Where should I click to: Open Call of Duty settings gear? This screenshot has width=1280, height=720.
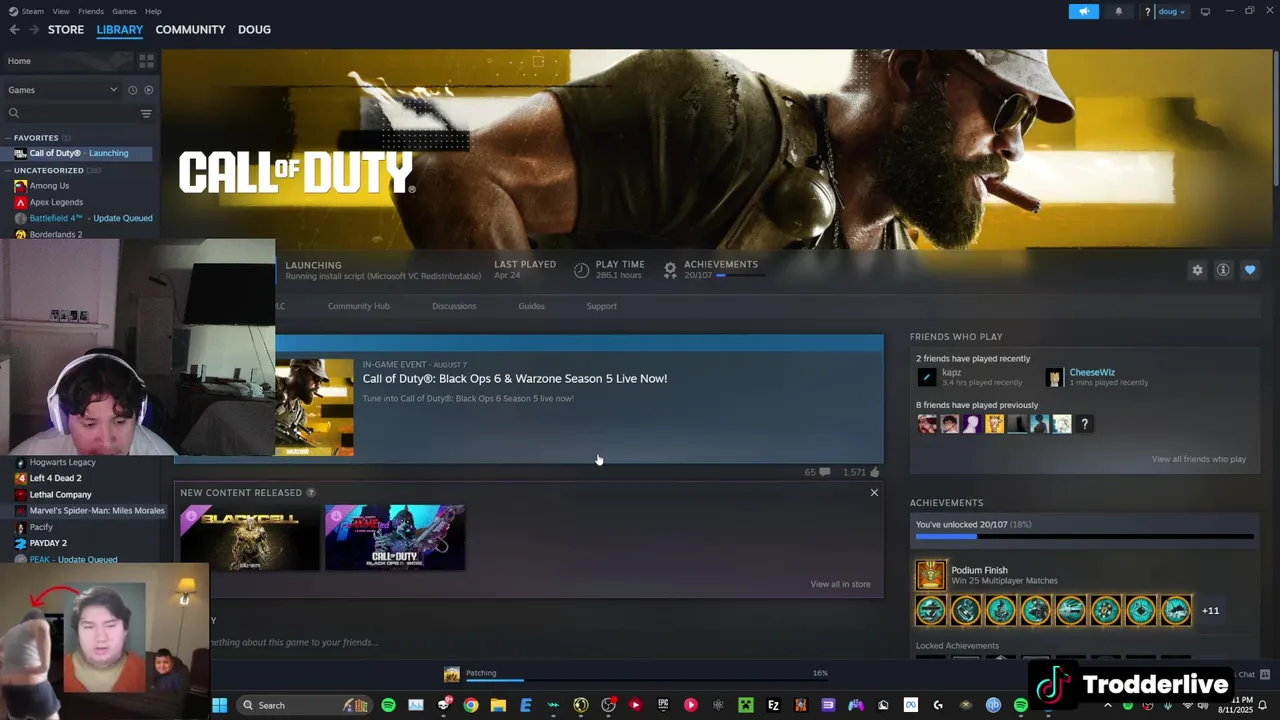(1197, 270)
